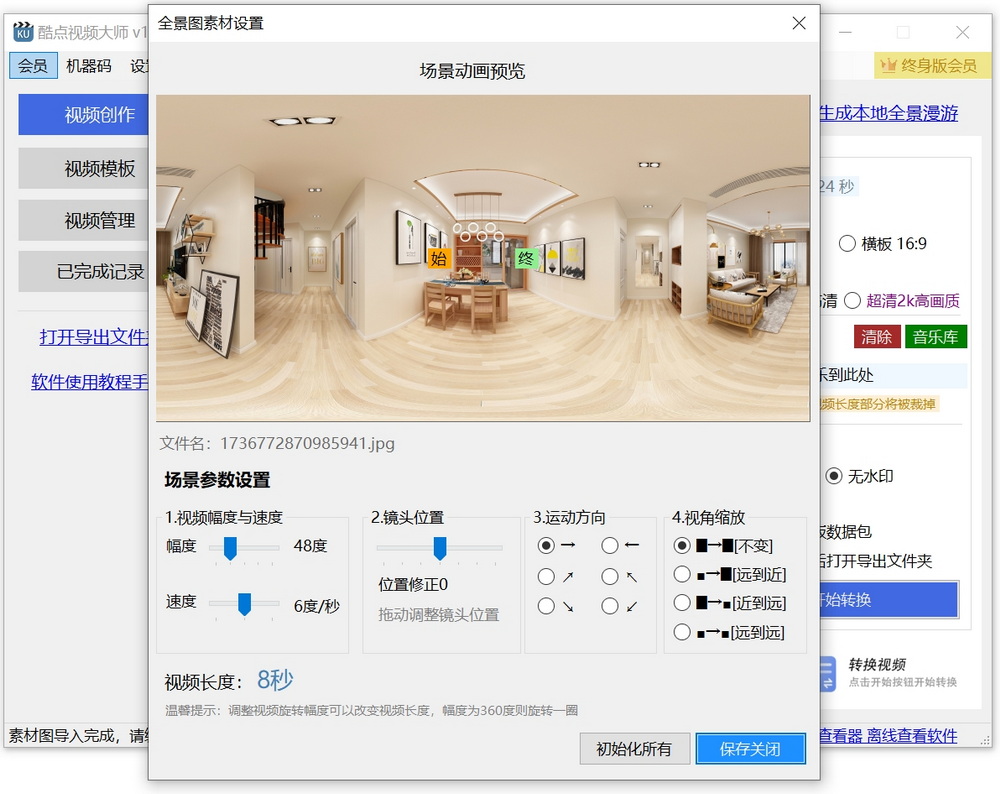This screenshot has height=794, width=1000.
Task: Click the 初始化所有 button
Action: (x=635, y=749)
